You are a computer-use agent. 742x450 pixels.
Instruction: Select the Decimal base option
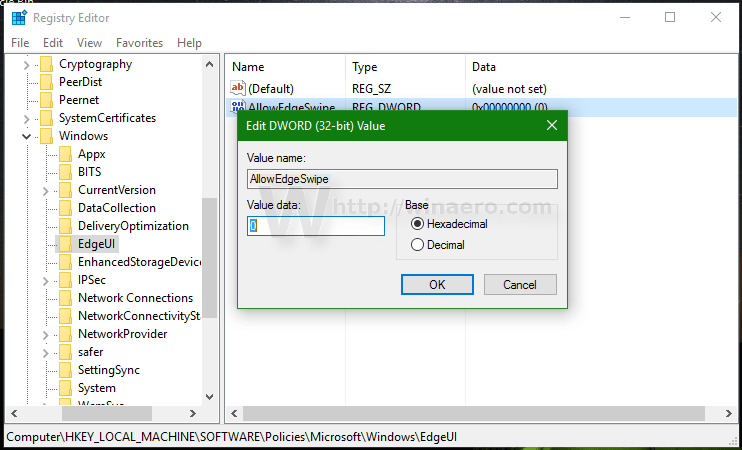click(x=417, y=245)
